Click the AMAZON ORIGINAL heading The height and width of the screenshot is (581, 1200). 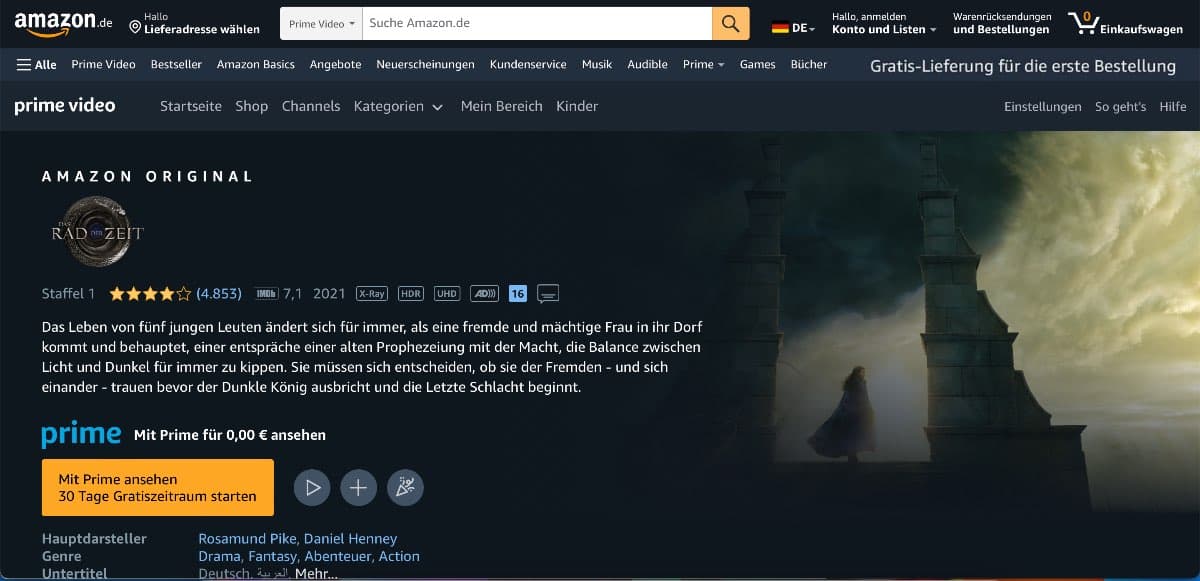pos(147,176)
